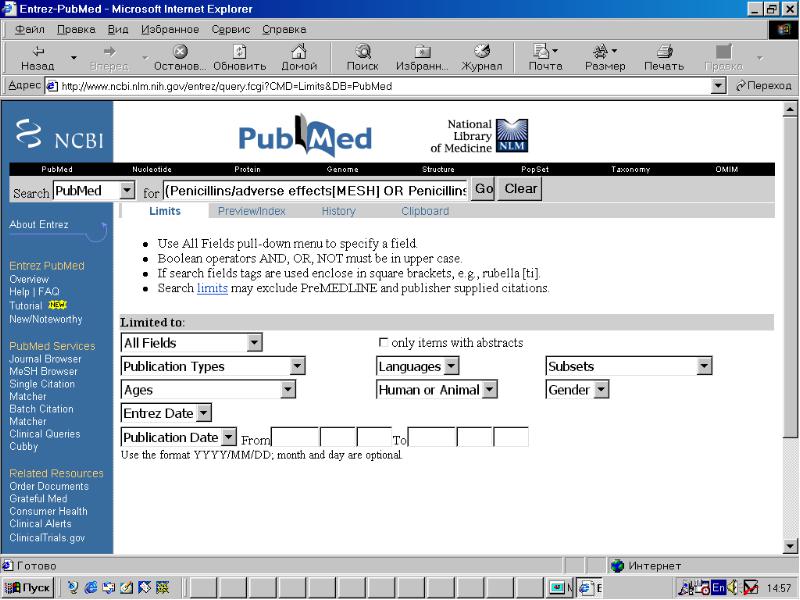Image resolution: width=800 pixels, height=600 pixels.
Task: Open the All Fields dropdown
Action: [192, 342]
